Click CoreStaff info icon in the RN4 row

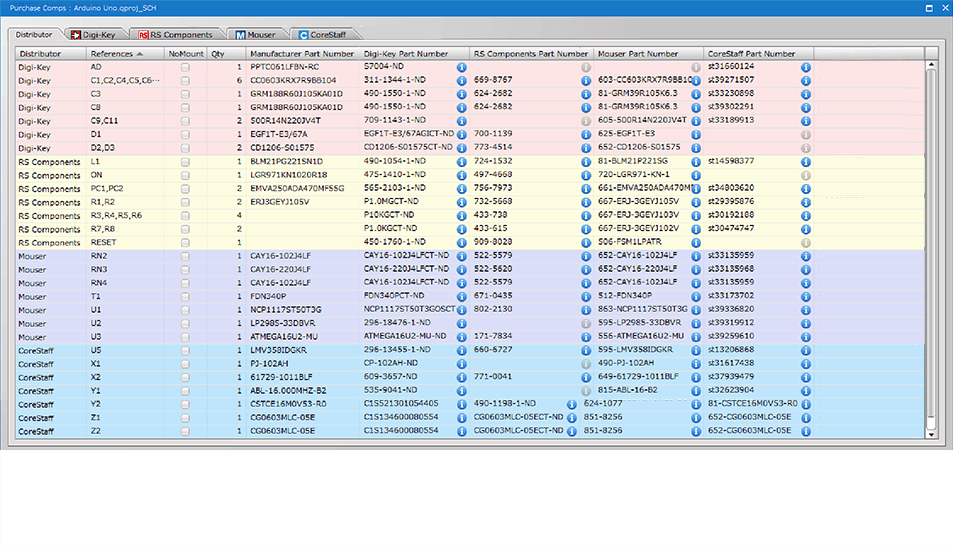click(x=805, y=283)
